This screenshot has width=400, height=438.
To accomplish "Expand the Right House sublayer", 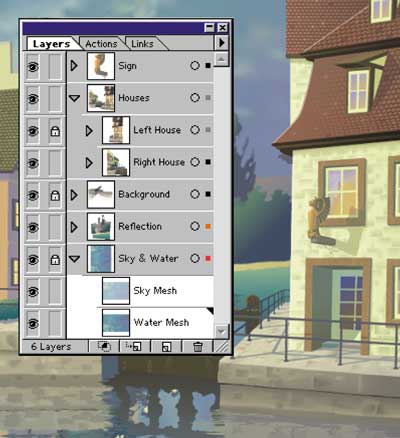I will click(x=89, y=163).
